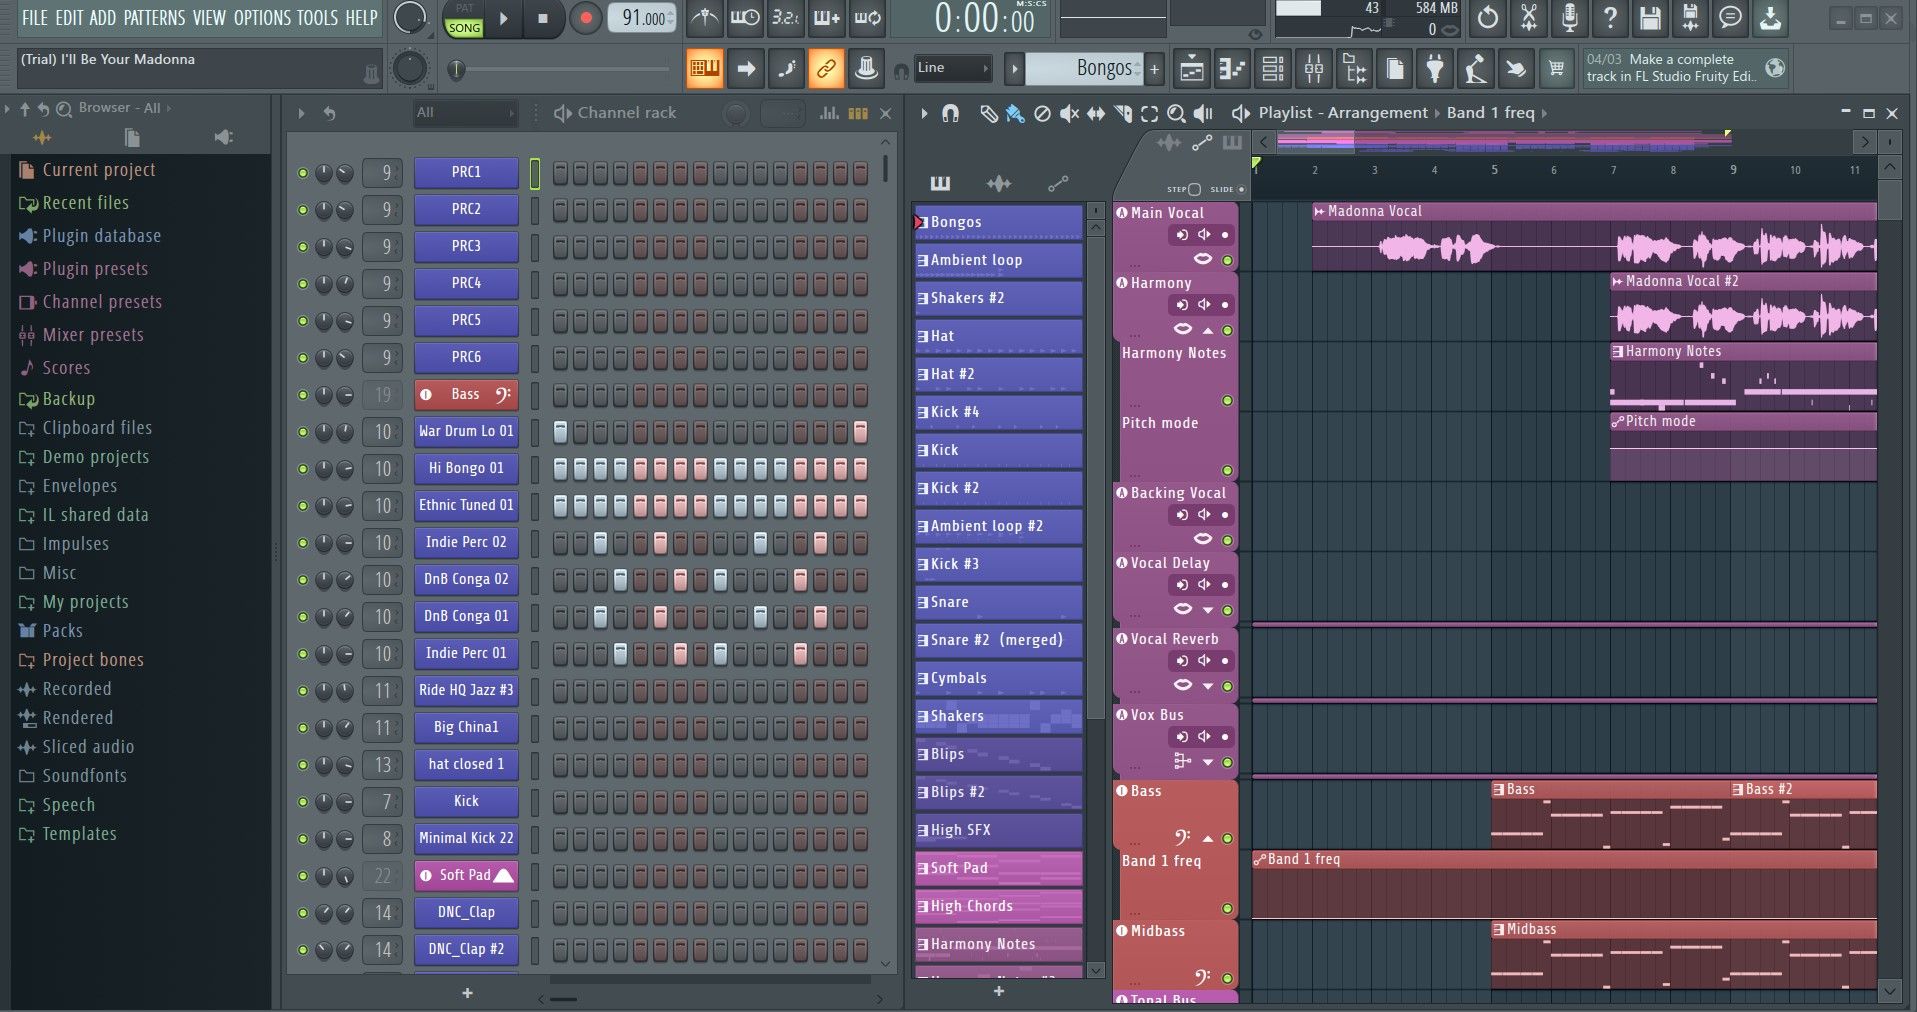Collapse the Bass track group arrow

[x=1208, y=838]
